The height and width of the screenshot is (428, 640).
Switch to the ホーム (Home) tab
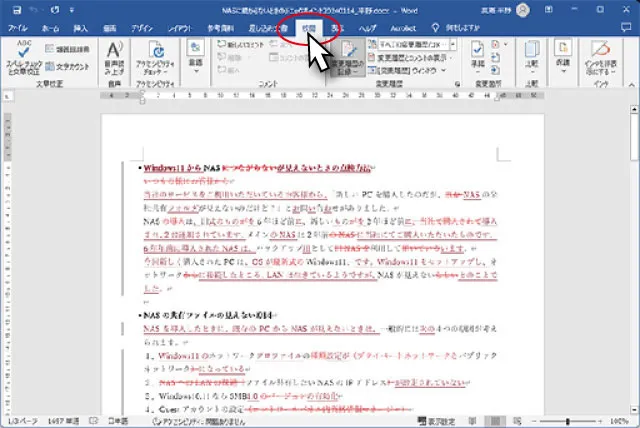coord(50,28)
